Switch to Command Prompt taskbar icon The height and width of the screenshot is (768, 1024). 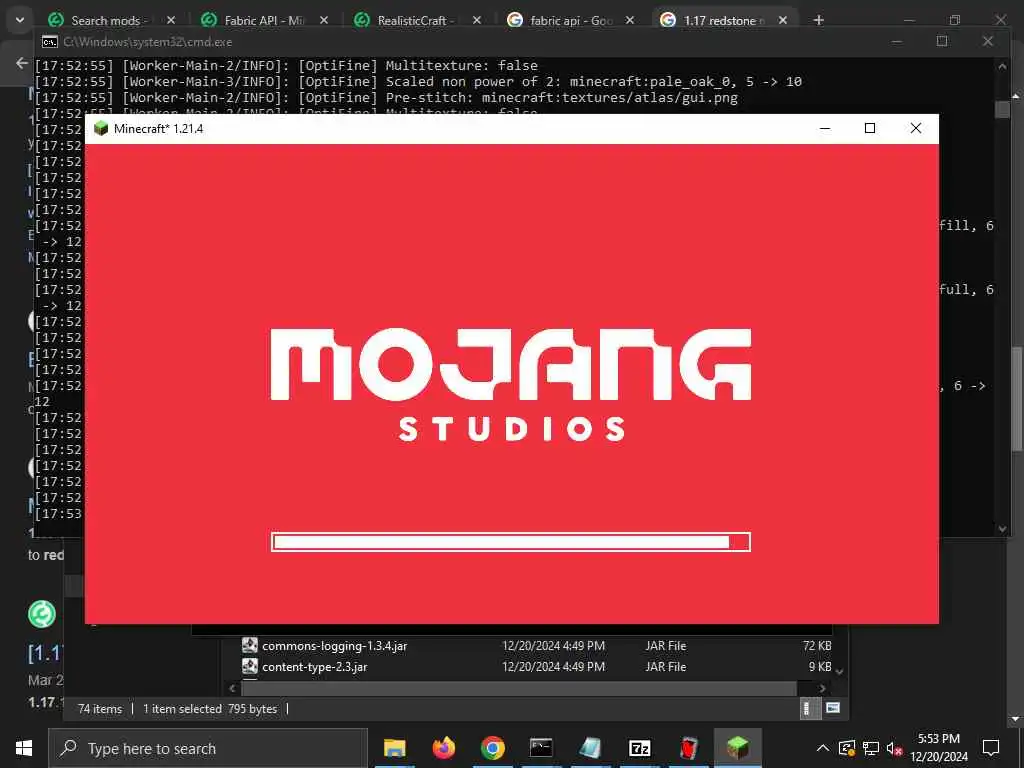click(541, 748)
